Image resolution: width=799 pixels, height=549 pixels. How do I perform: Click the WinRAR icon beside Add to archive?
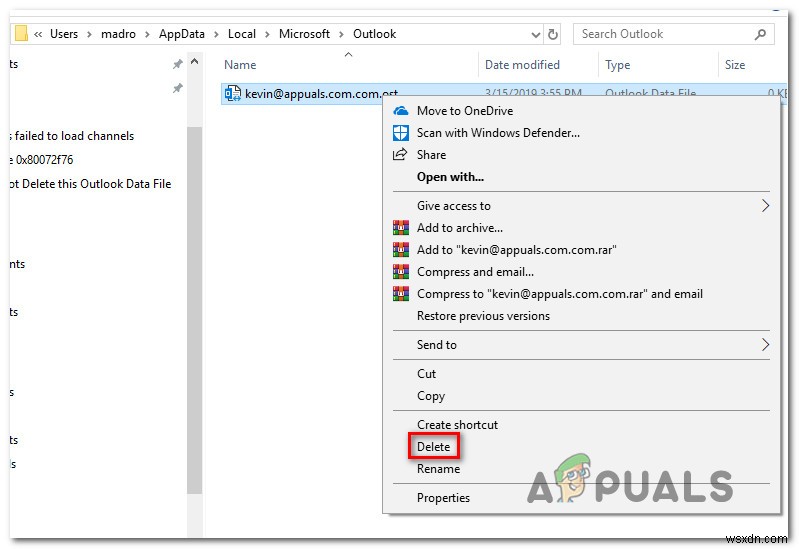click(x=401, y=227)
